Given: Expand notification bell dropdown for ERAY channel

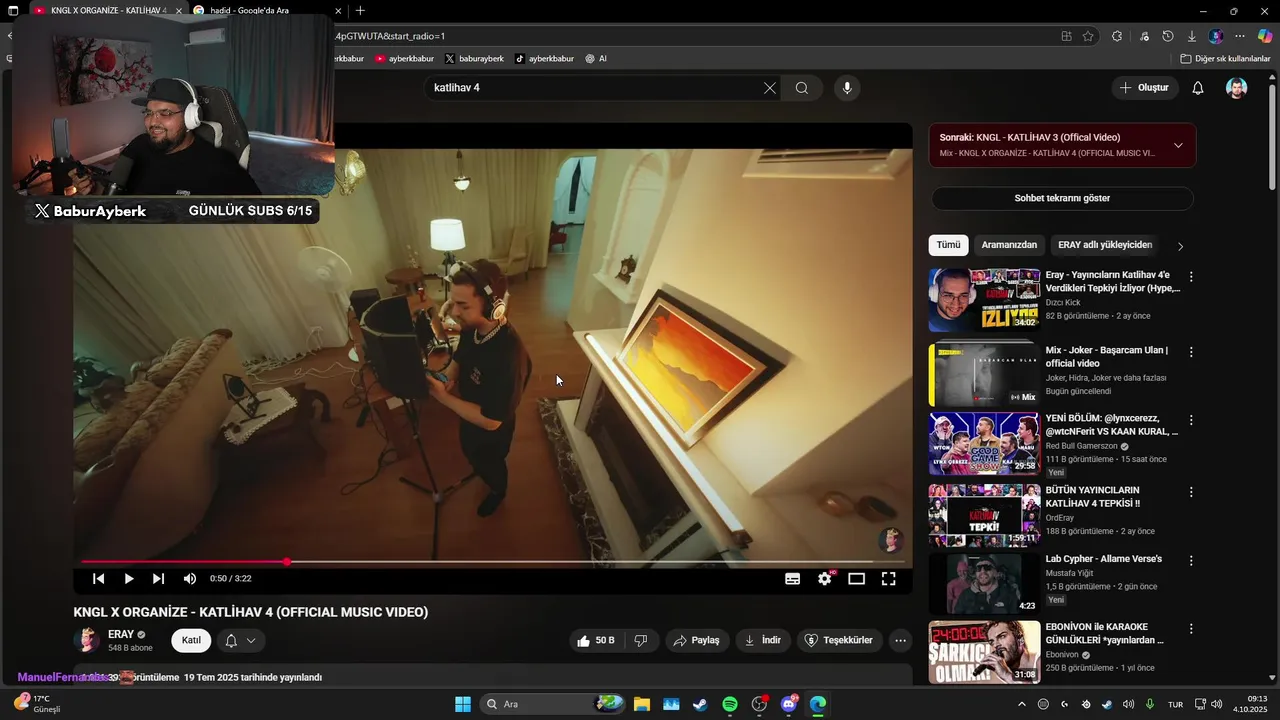Looking at the screenshot, I should point(241,640).
